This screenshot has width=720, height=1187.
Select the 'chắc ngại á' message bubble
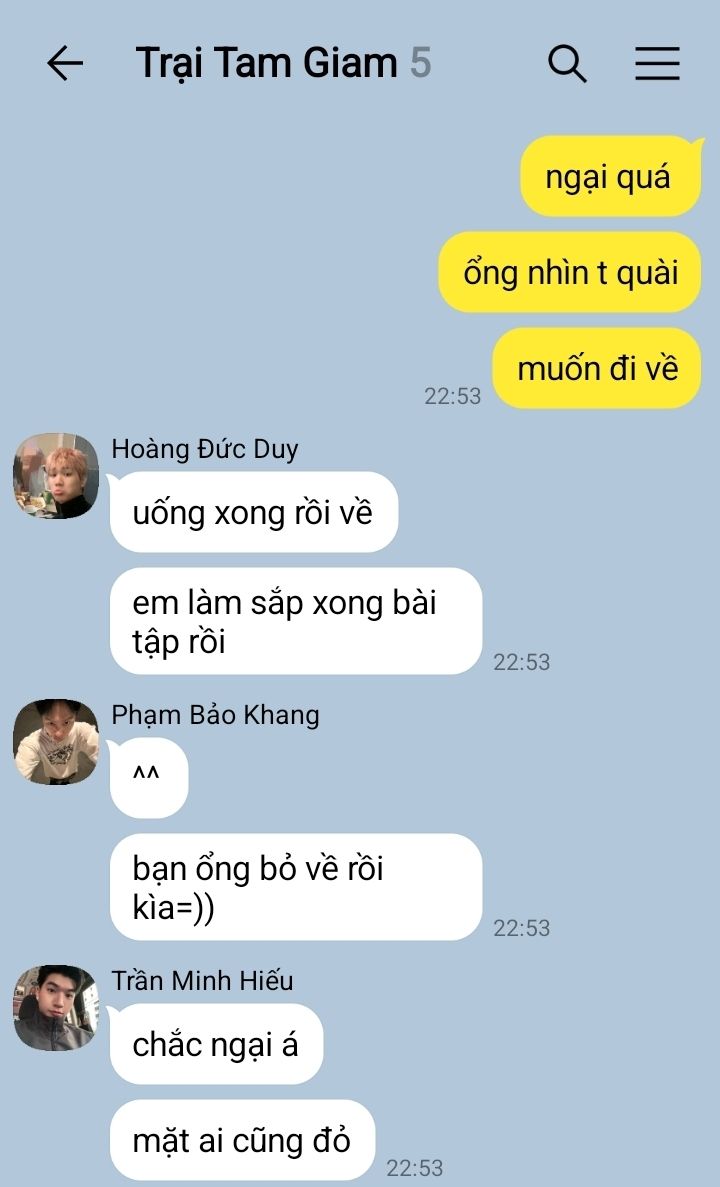217,1045
